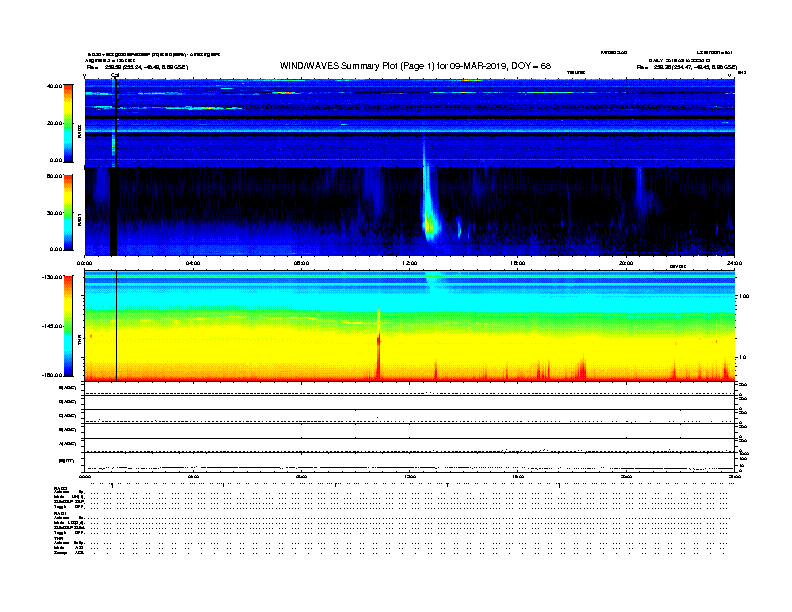The height and width of the screenshot is (612, 792).
Task: Click the small burst near 14:00 in RAD1
Action: (x=459, y=227)
